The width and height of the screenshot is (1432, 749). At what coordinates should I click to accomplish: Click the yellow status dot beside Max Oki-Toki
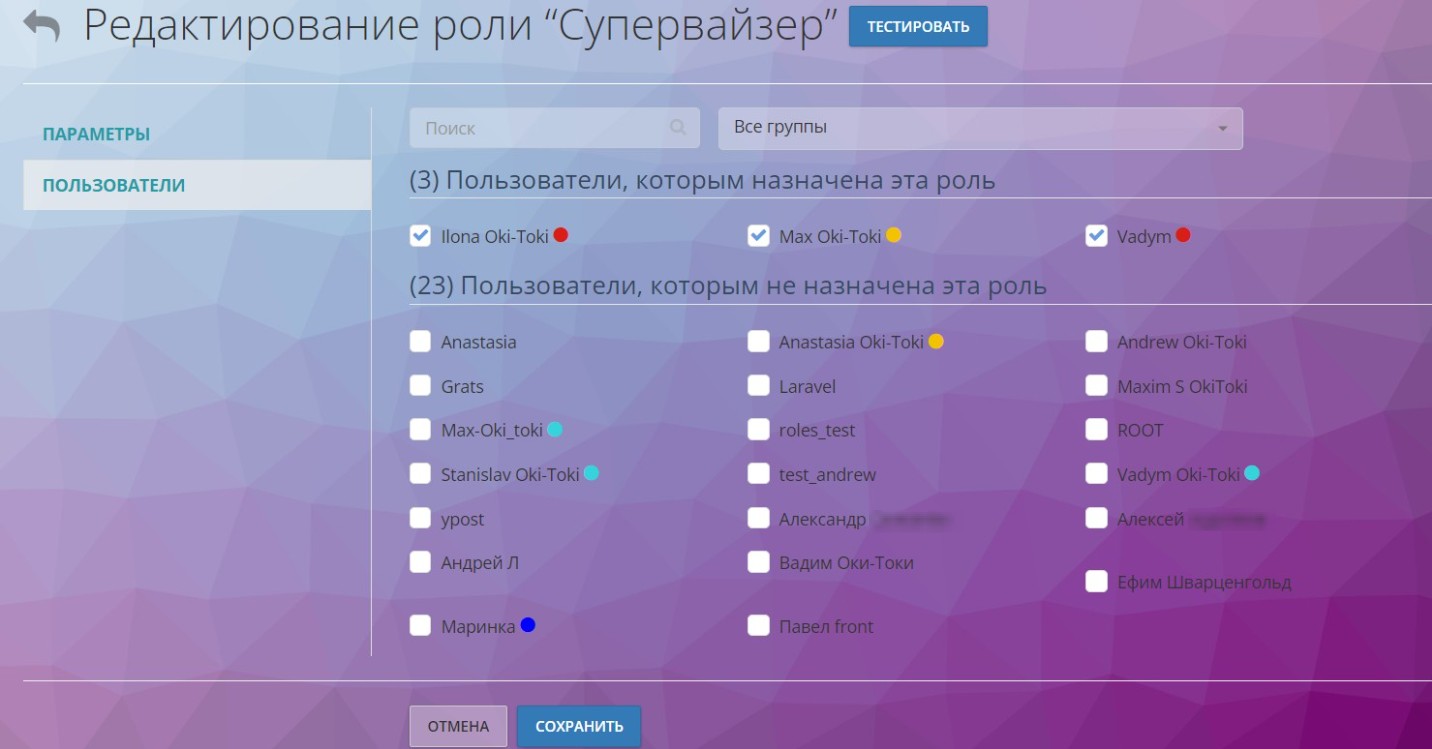[x=894, y=235]
